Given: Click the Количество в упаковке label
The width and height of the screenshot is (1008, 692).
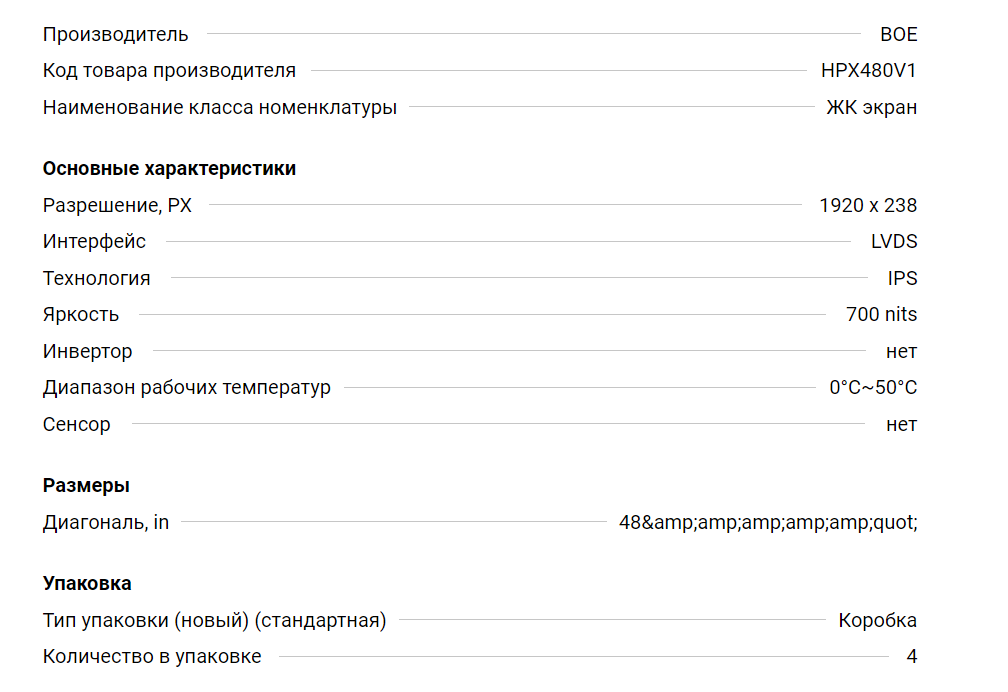Looking at the screenshot, I should [152, 656].
